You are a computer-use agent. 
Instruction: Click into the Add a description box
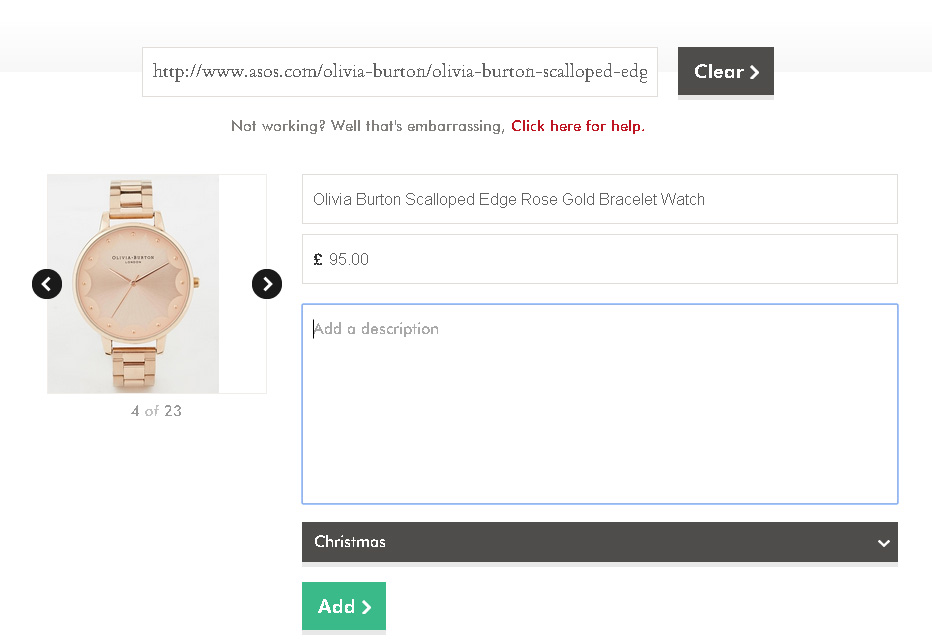click(600, 404)
